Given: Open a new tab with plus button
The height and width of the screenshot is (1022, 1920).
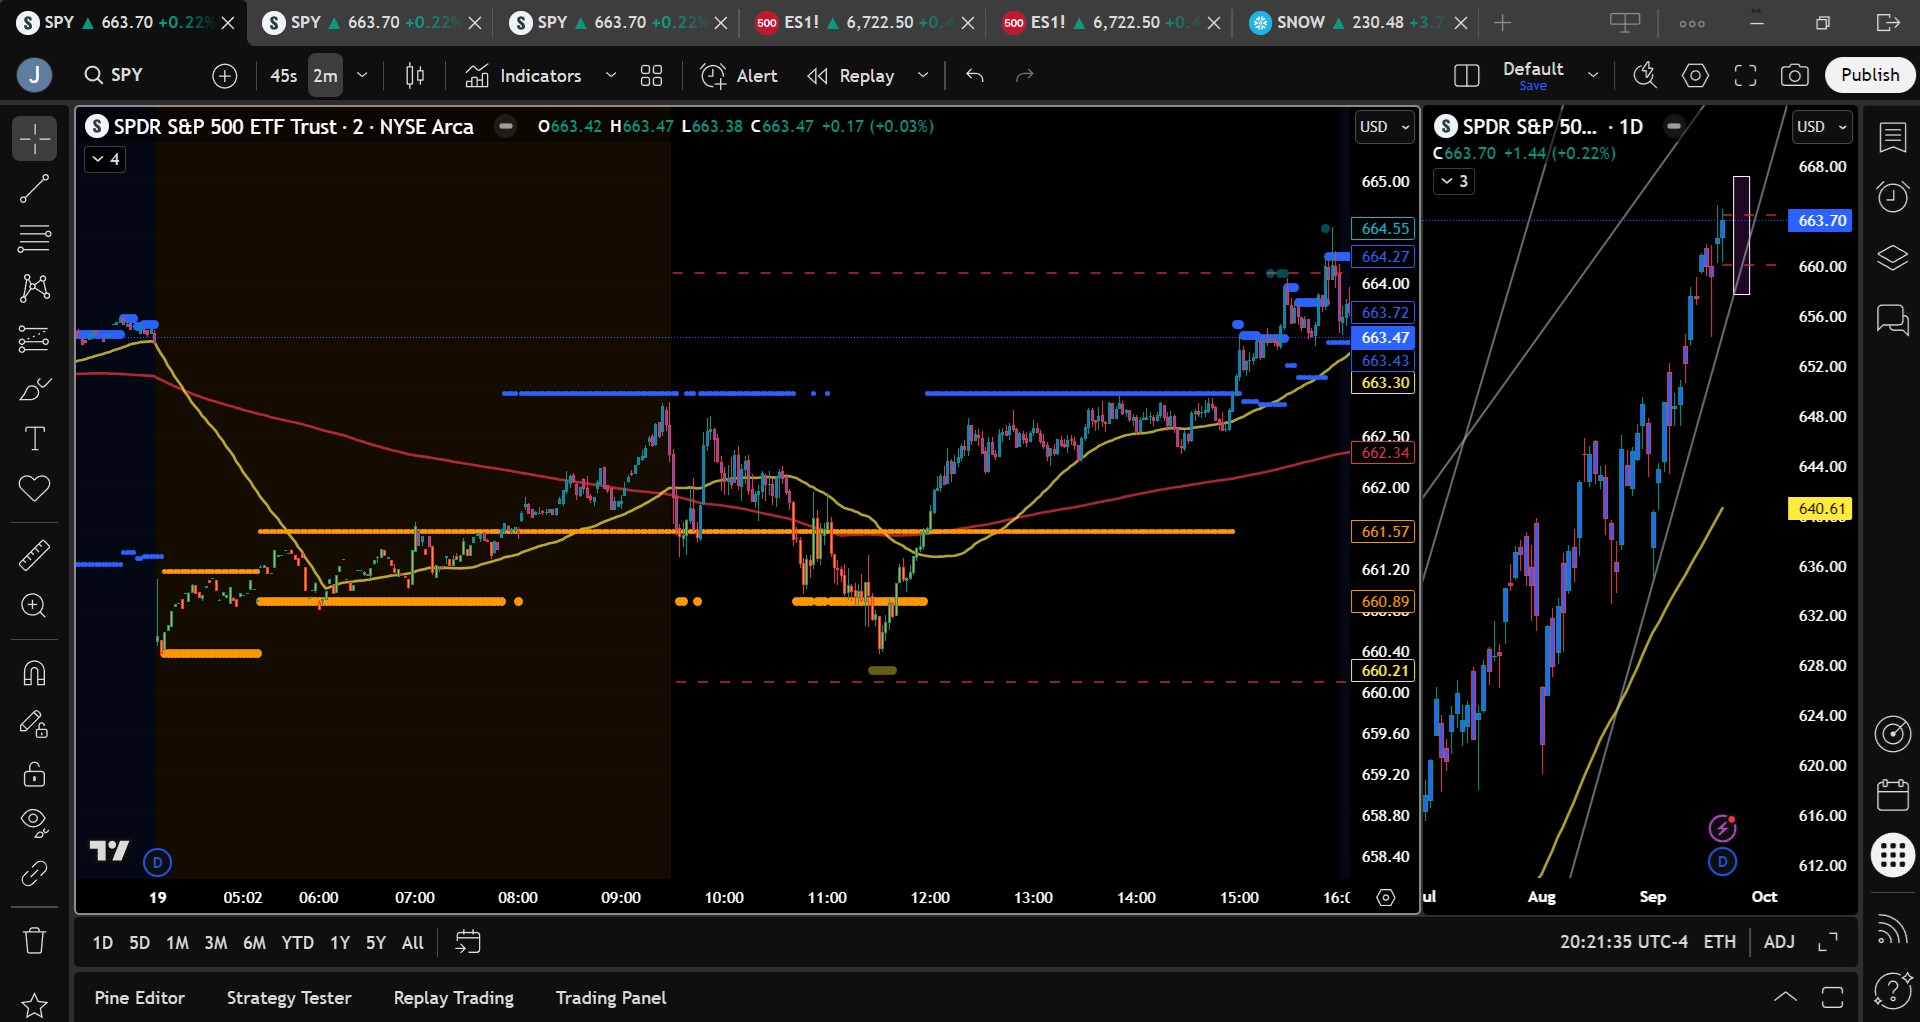Looking at the screenshot, I should (x=1503, y=23).
